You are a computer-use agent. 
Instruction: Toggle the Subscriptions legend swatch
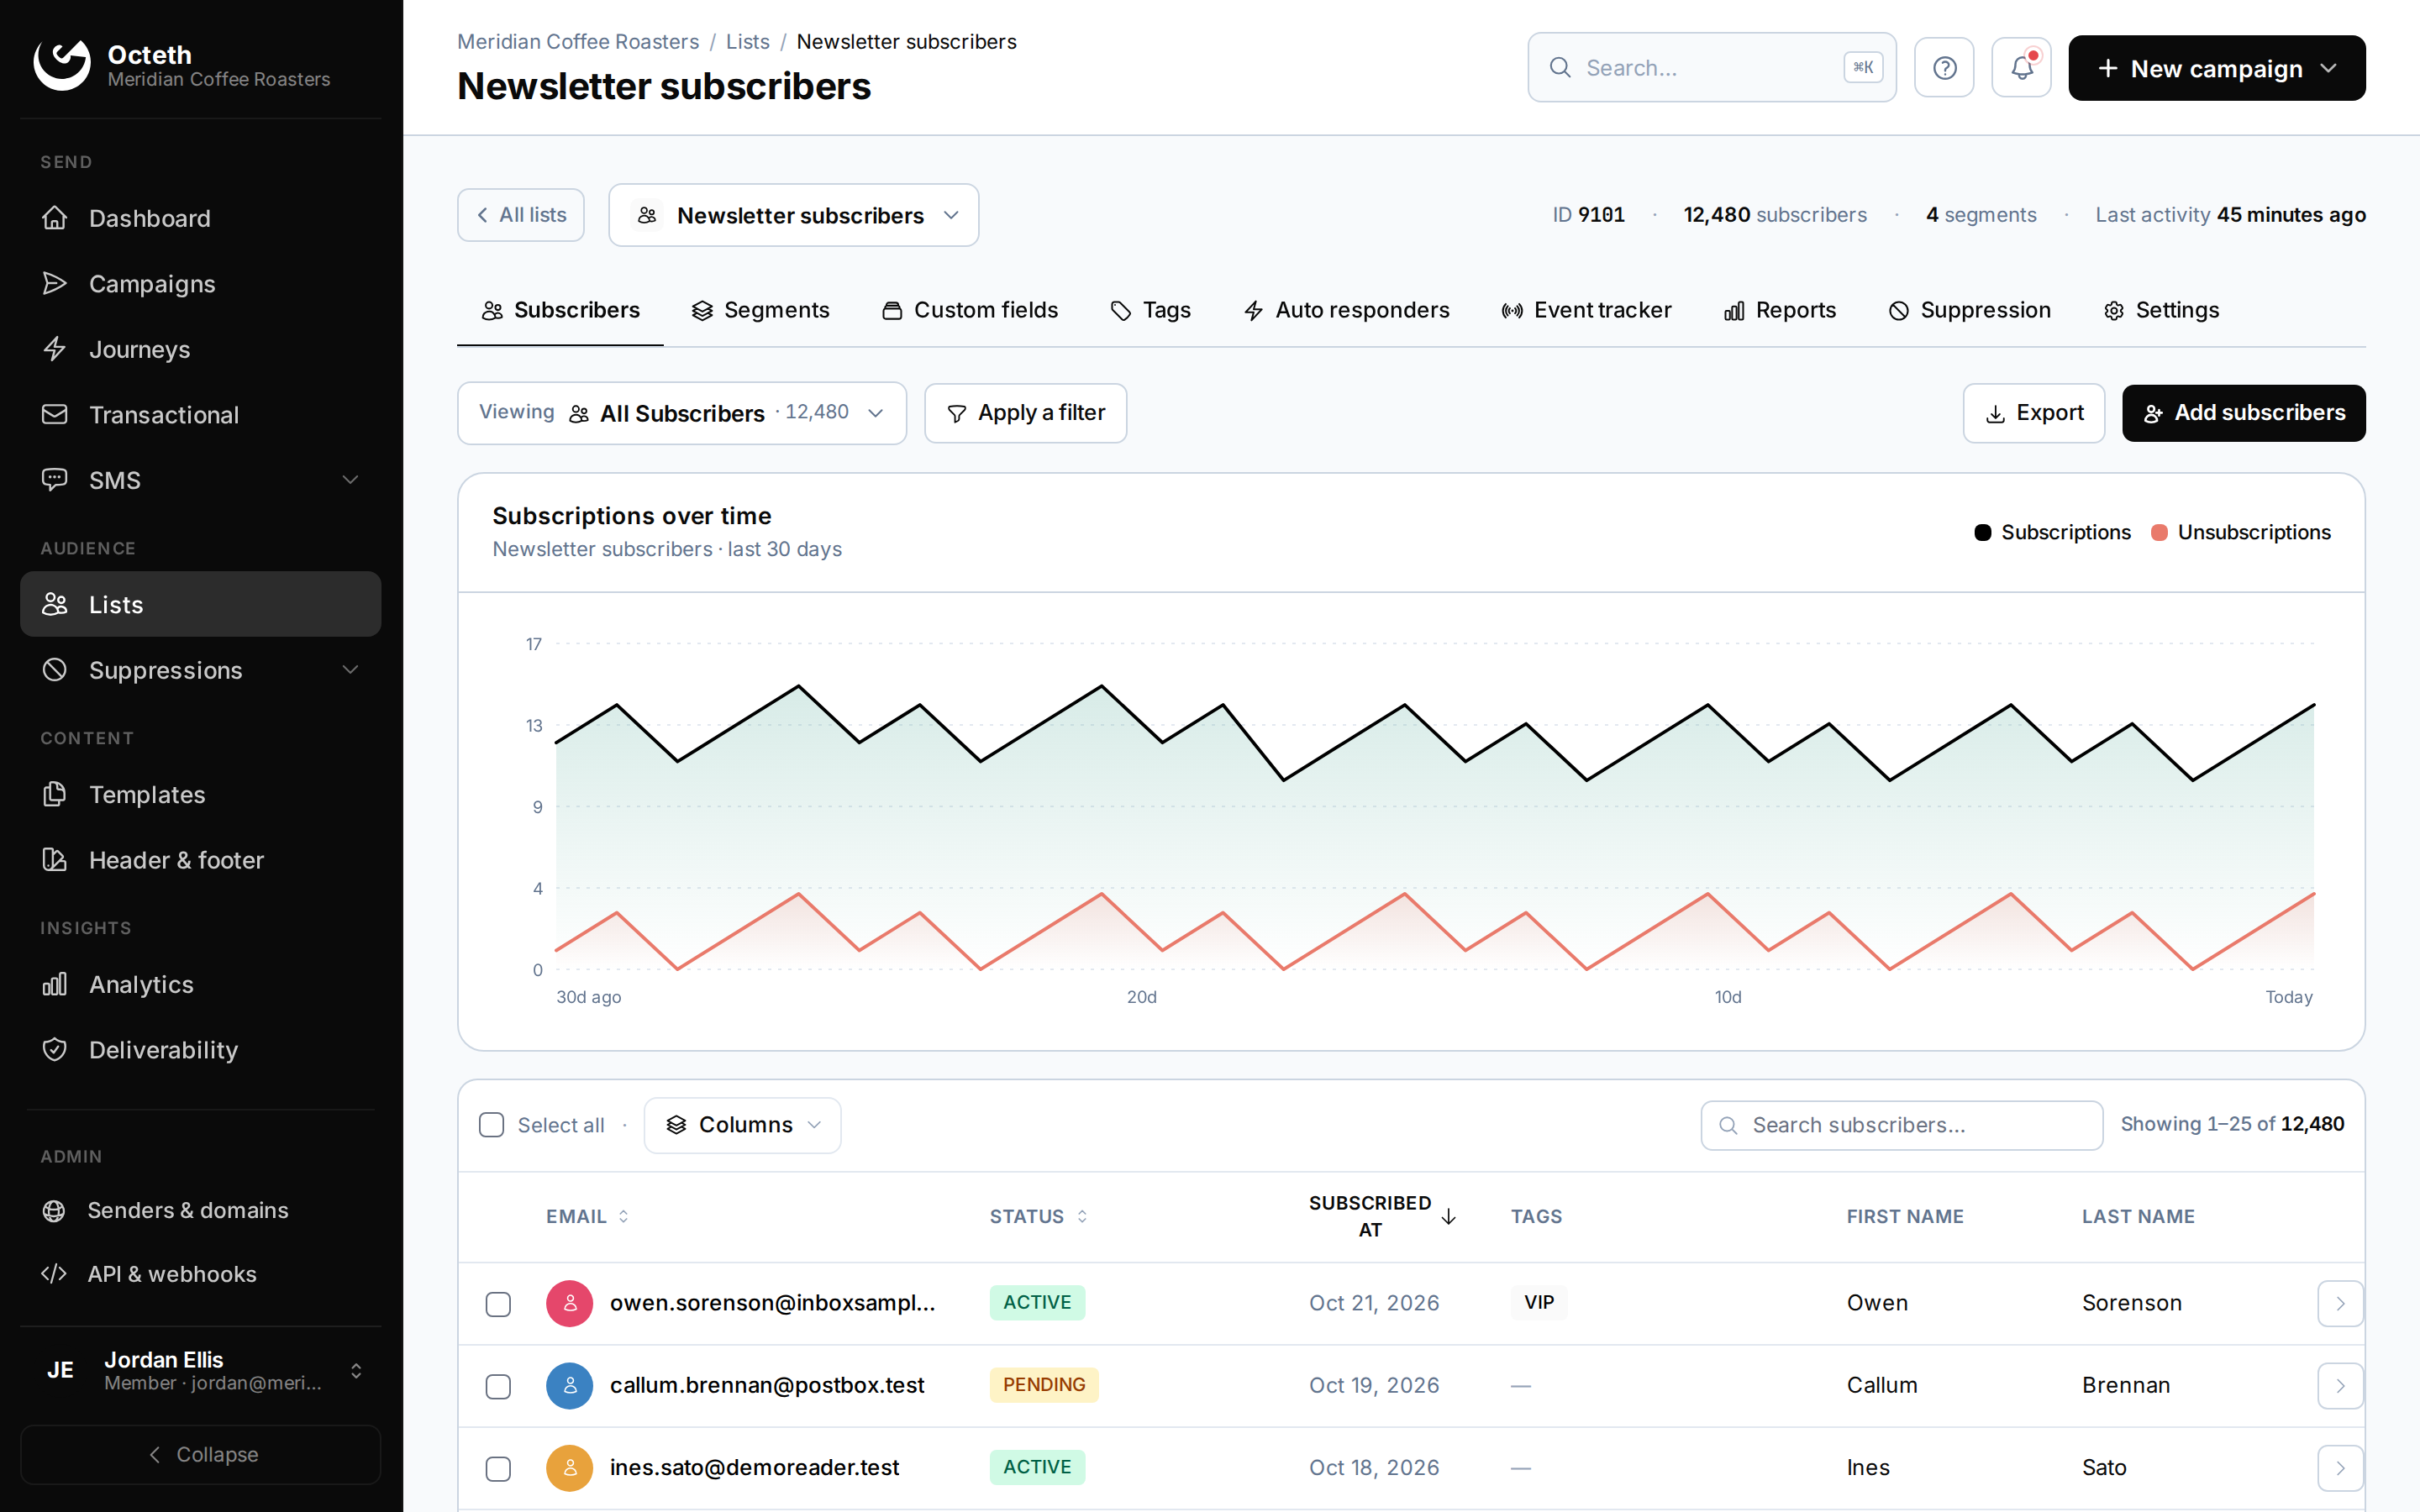[1983, 532]
